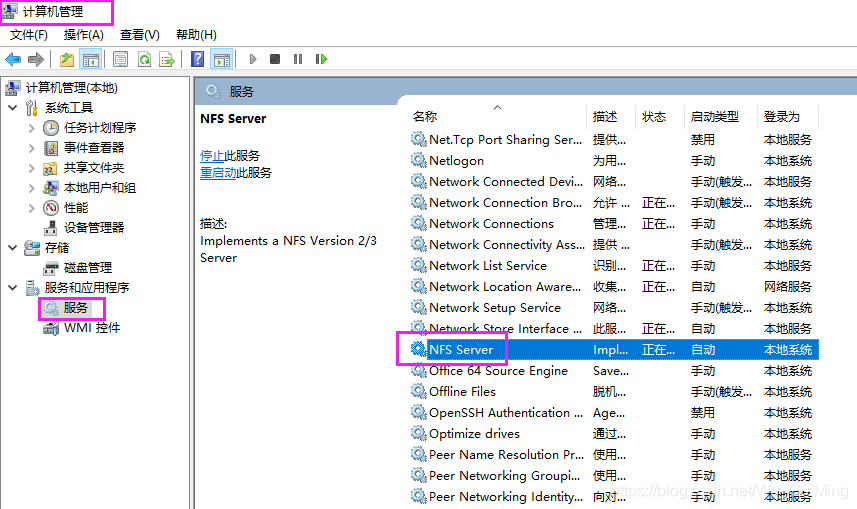Click the Up one level folder icon
The width and height of the screenshot is (857, 509).
click(67, 59)
